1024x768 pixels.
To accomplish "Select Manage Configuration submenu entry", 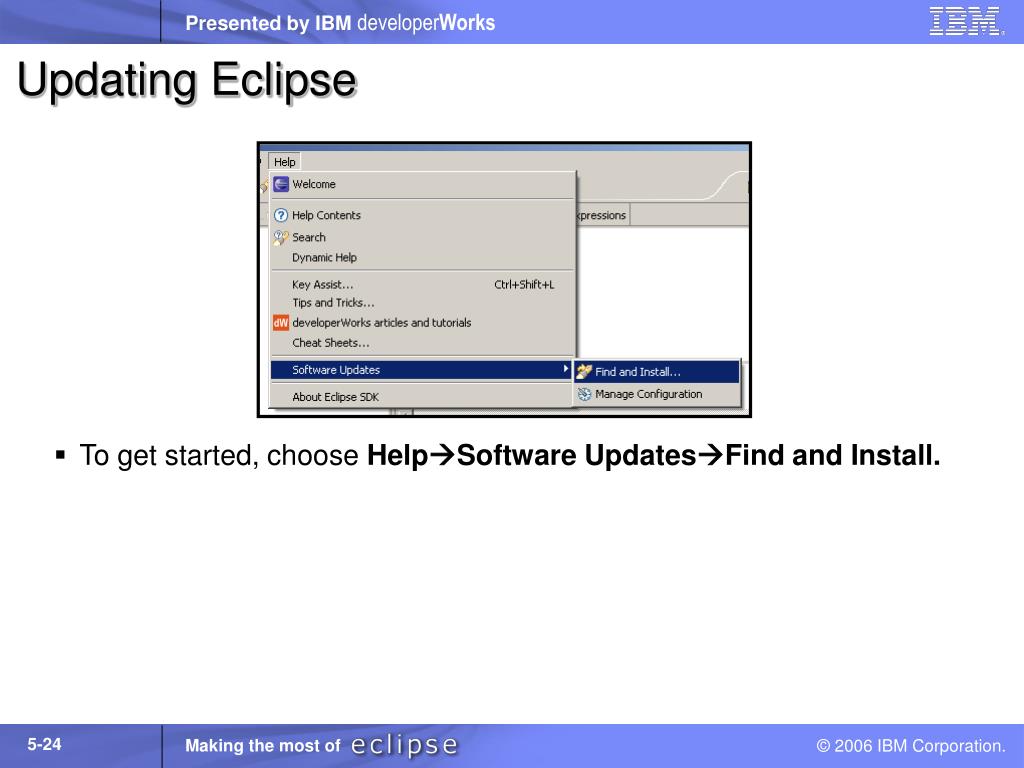I will tap(657, 394).
